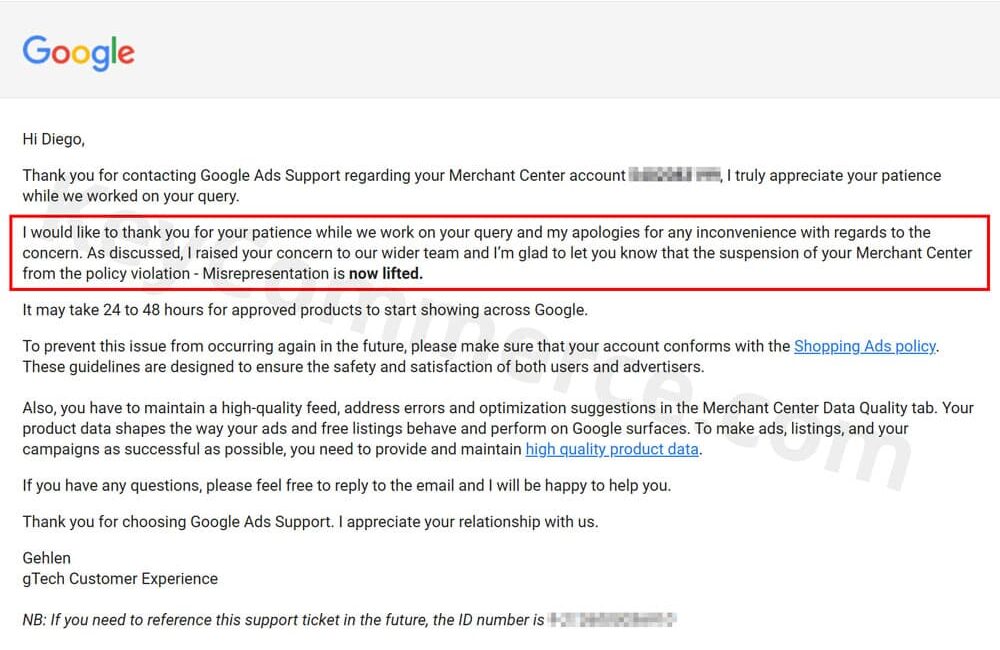Screen dimensions: 1000x650
Task: Click the "Hi Diego," greeting line
Action: [54, 139]
